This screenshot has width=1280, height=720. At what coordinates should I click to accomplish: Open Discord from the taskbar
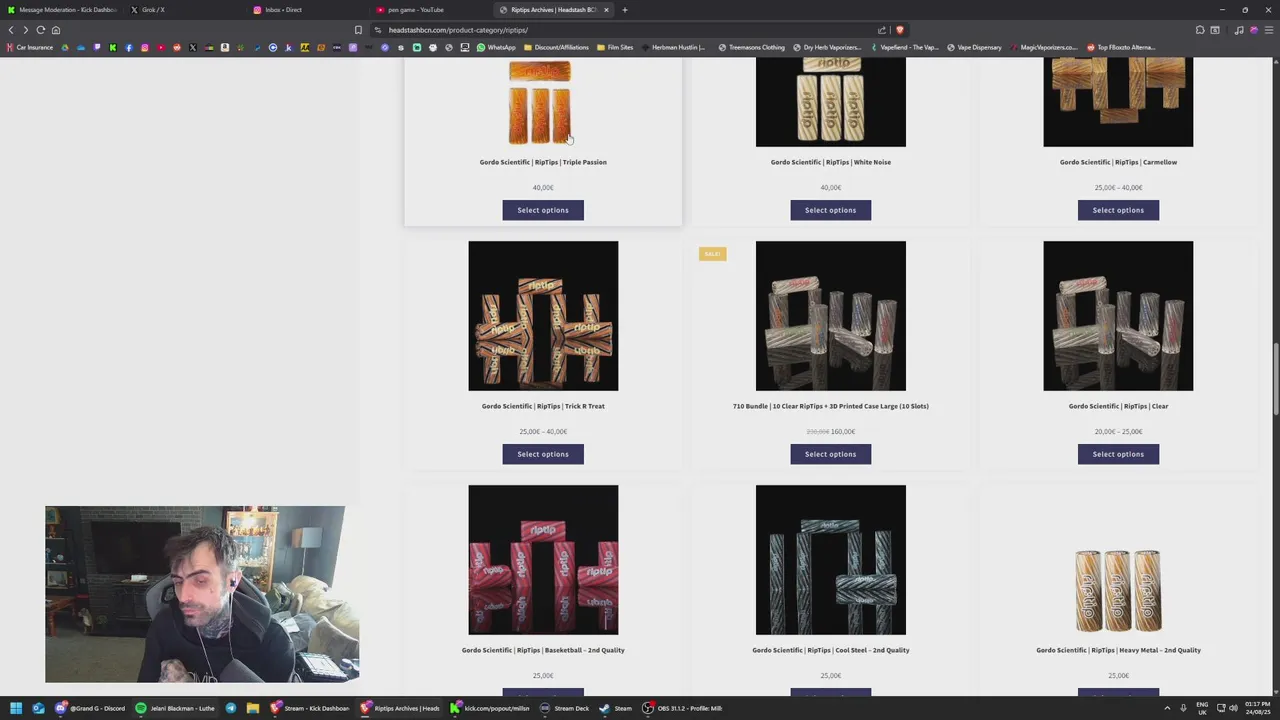pyautogui.click(x=92, y=708)
